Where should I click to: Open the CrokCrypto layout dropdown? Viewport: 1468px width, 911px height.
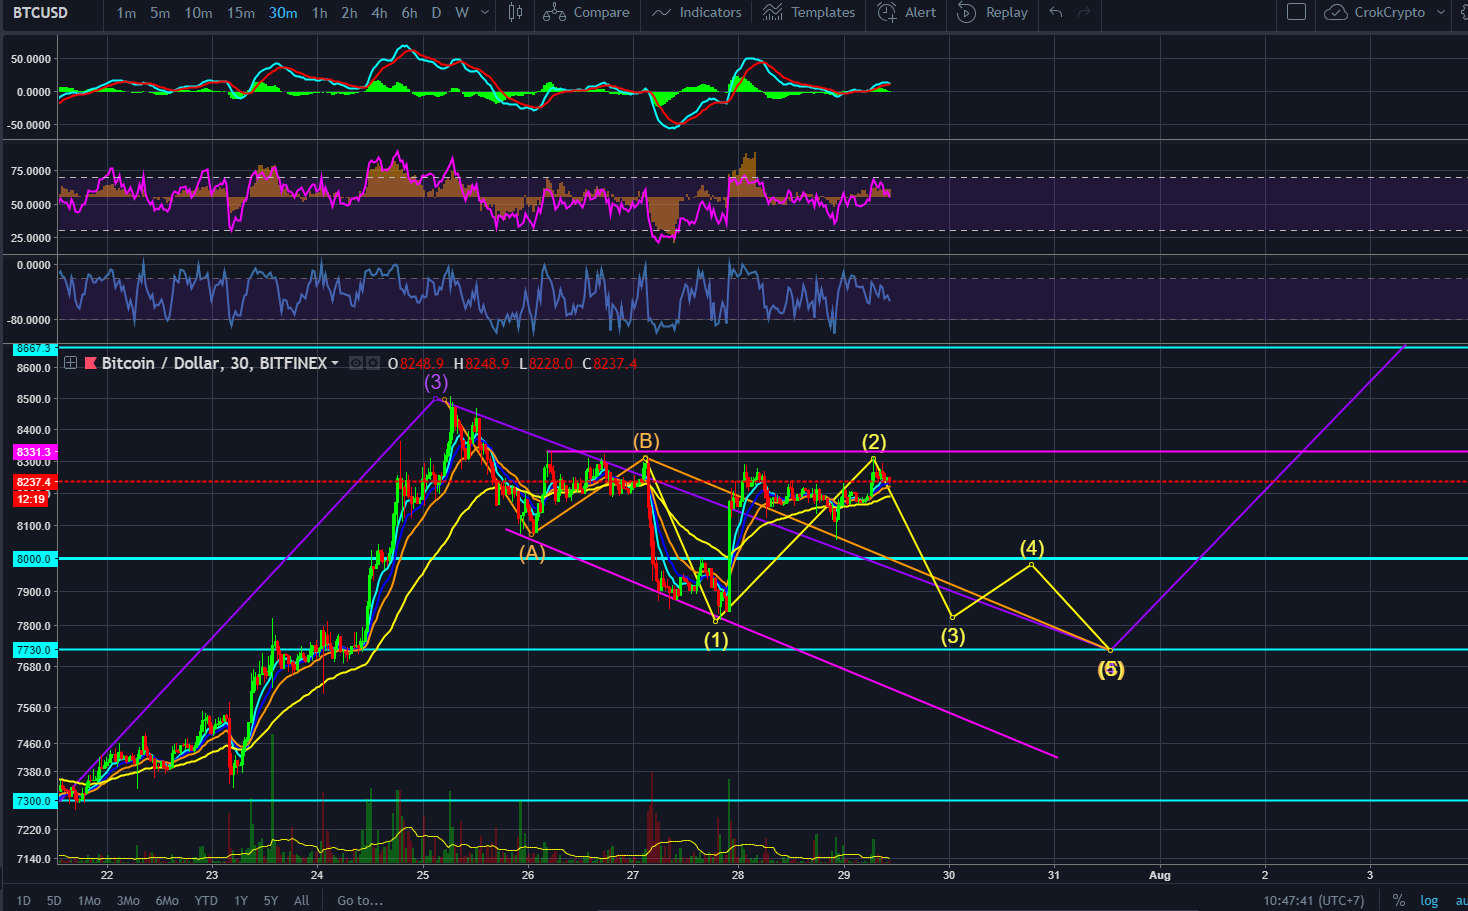click(1385, 13)
